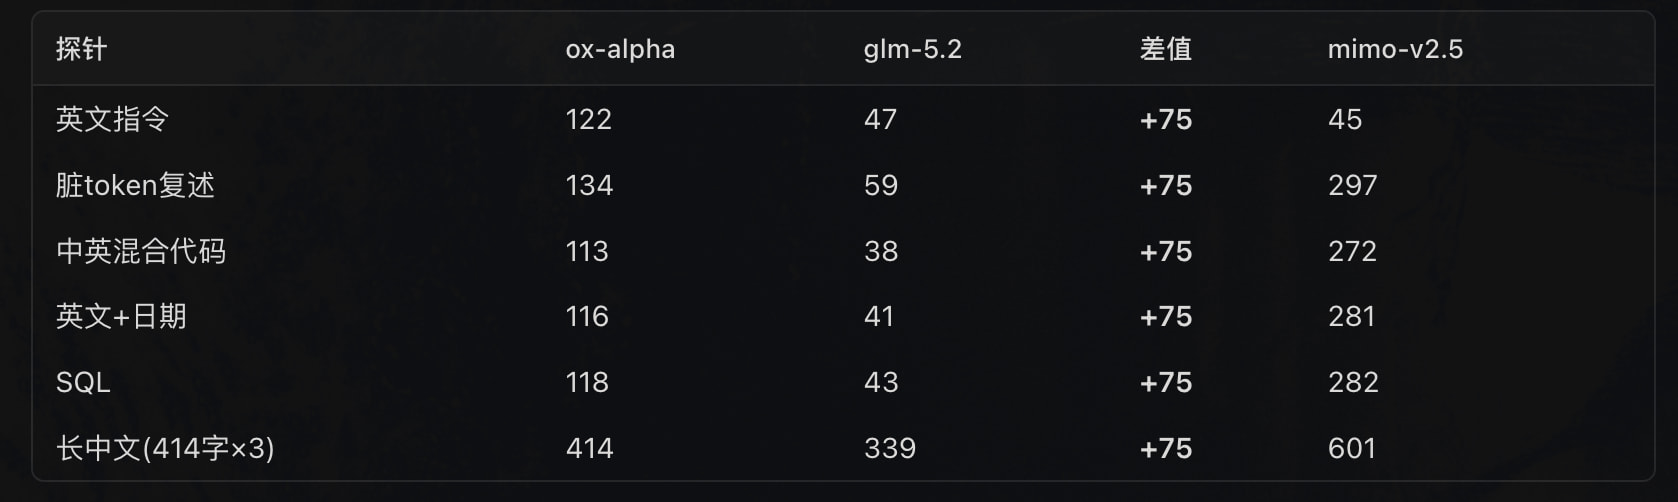Click the 英文指令 row label
Viewport: 1678px width, 502px height.
pos(112,119)
